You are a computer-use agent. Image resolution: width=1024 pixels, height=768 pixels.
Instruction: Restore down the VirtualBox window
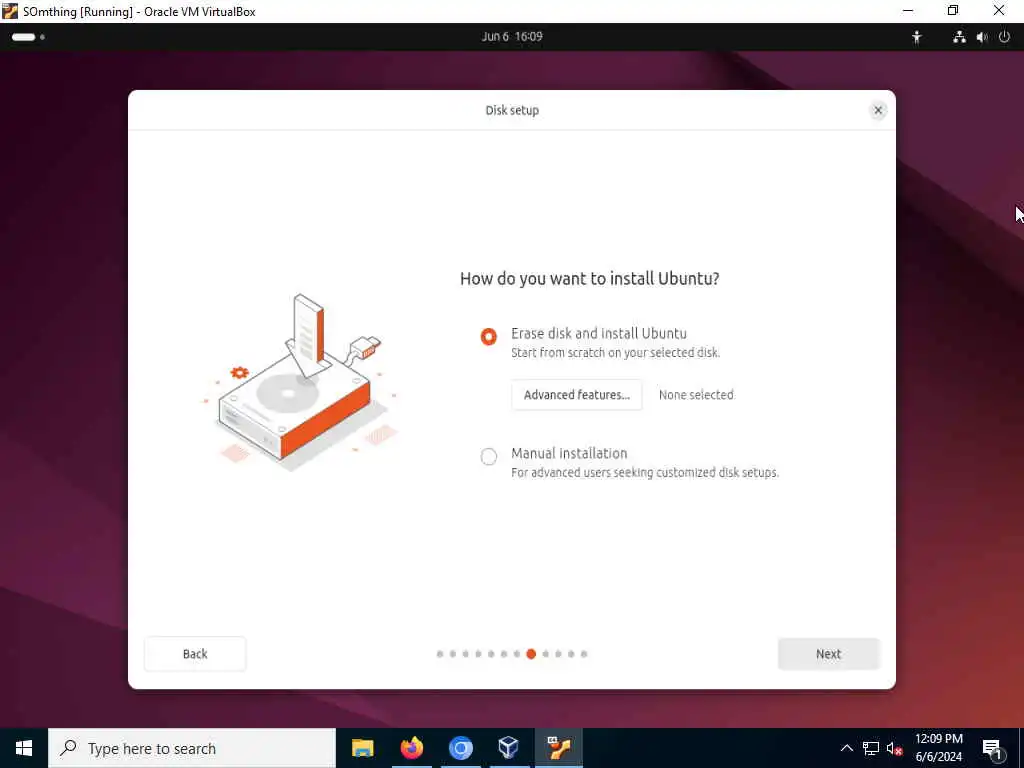tap(953, 10)
